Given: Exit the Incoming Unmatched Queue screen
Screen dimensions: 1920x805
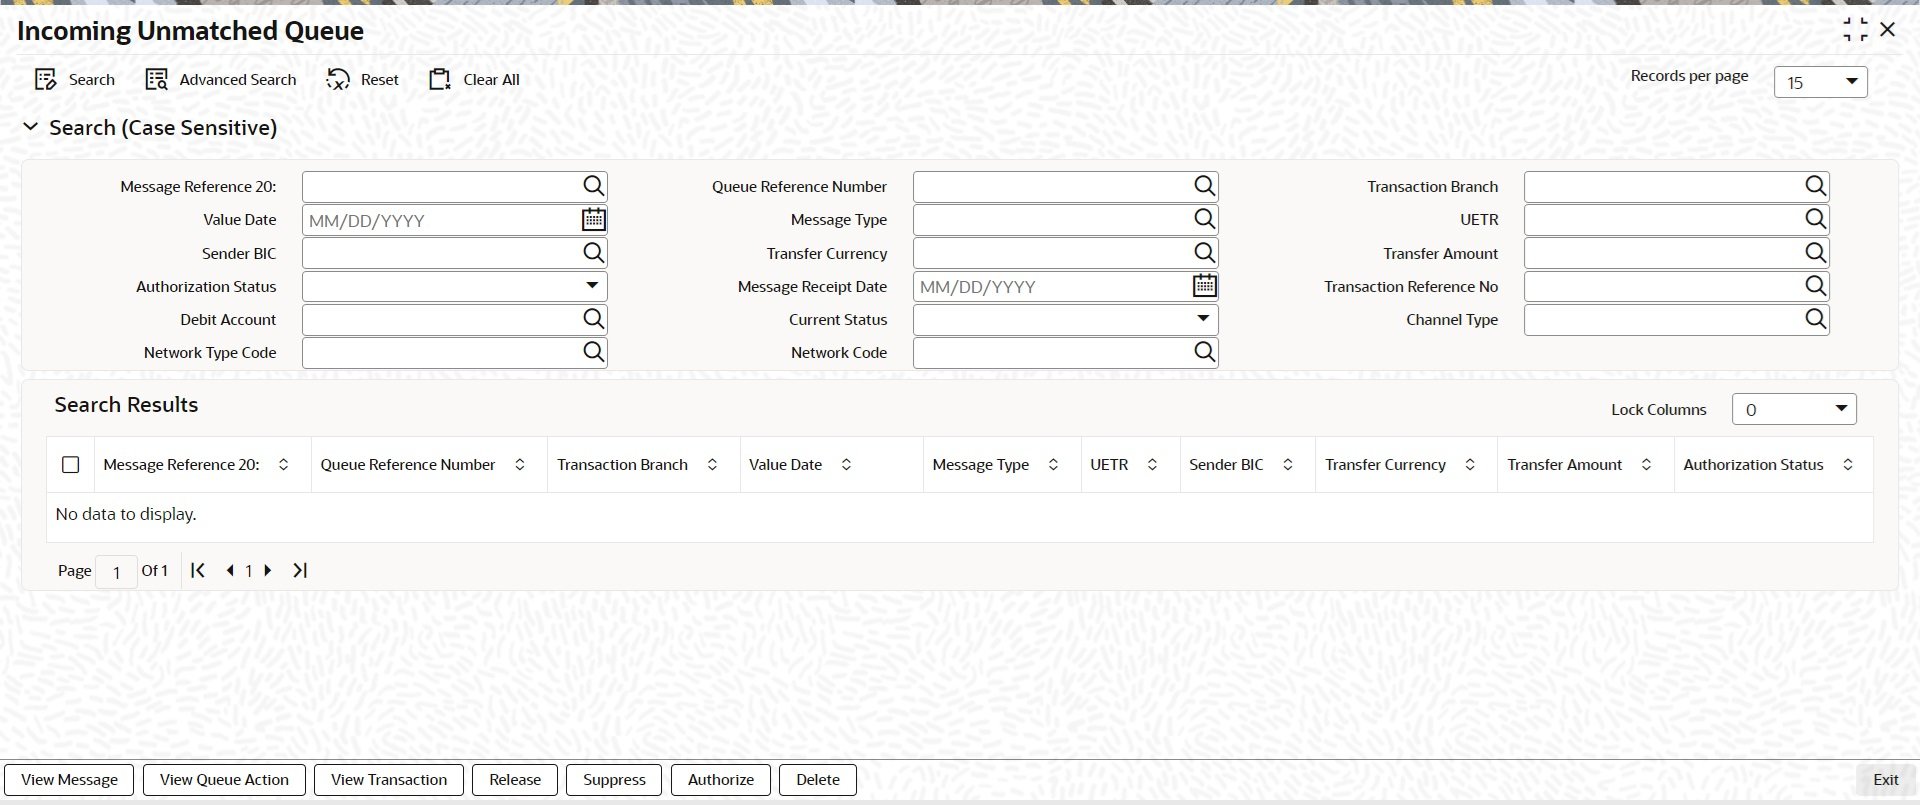Looking at the screenshot, I should coord(1885,780).
